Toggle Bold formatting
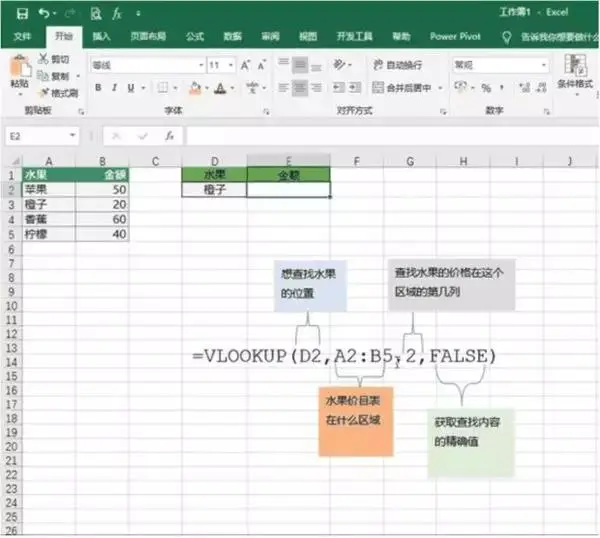600x538 pixels. click(x=98, y=88)
